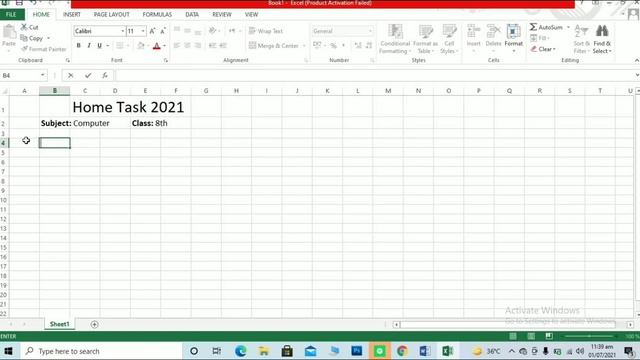Viewport: 640px width, 360px height.
Task: Switch to the PAGE LAYOUT tab
Action: coord(111,14)
